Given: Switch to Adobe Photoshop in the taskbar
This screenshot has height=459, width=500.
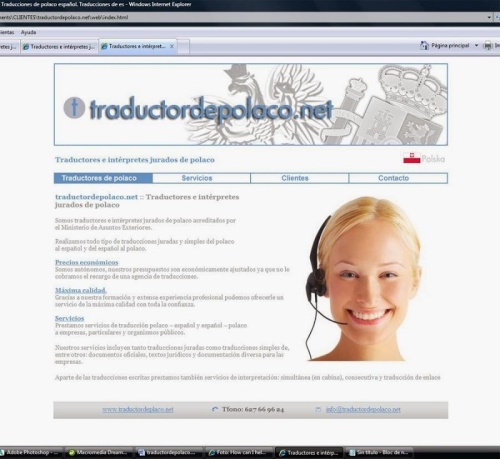Looking at the screenshot, I should coord(31,452).
